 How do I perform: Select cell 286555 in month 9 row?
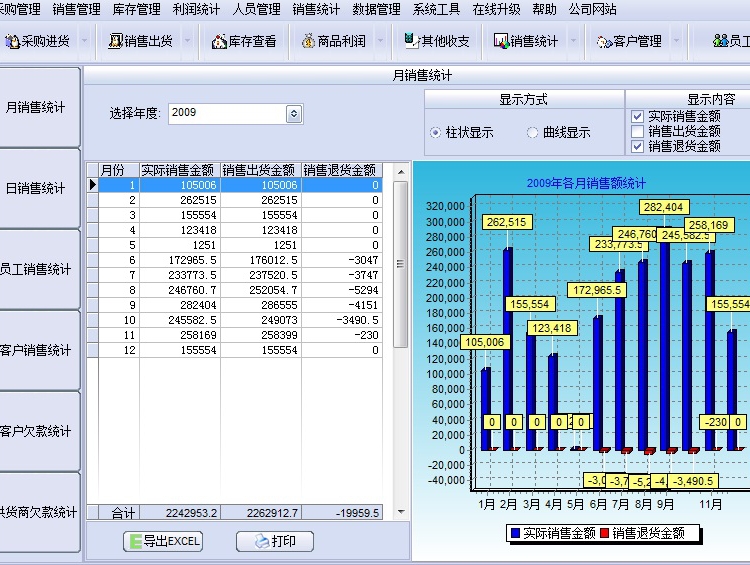point(261,305)
